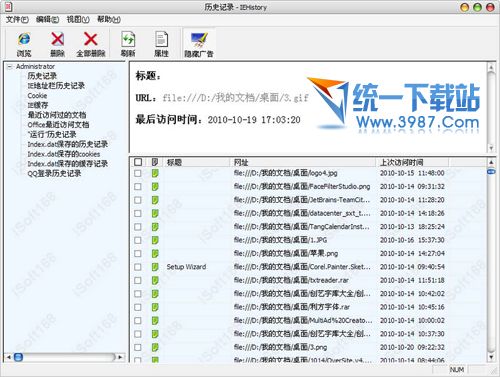The height and width of the screenshot is (377, 500).
Task: Sort by the 上次访问时间 column header
Action: click(412, 162)
